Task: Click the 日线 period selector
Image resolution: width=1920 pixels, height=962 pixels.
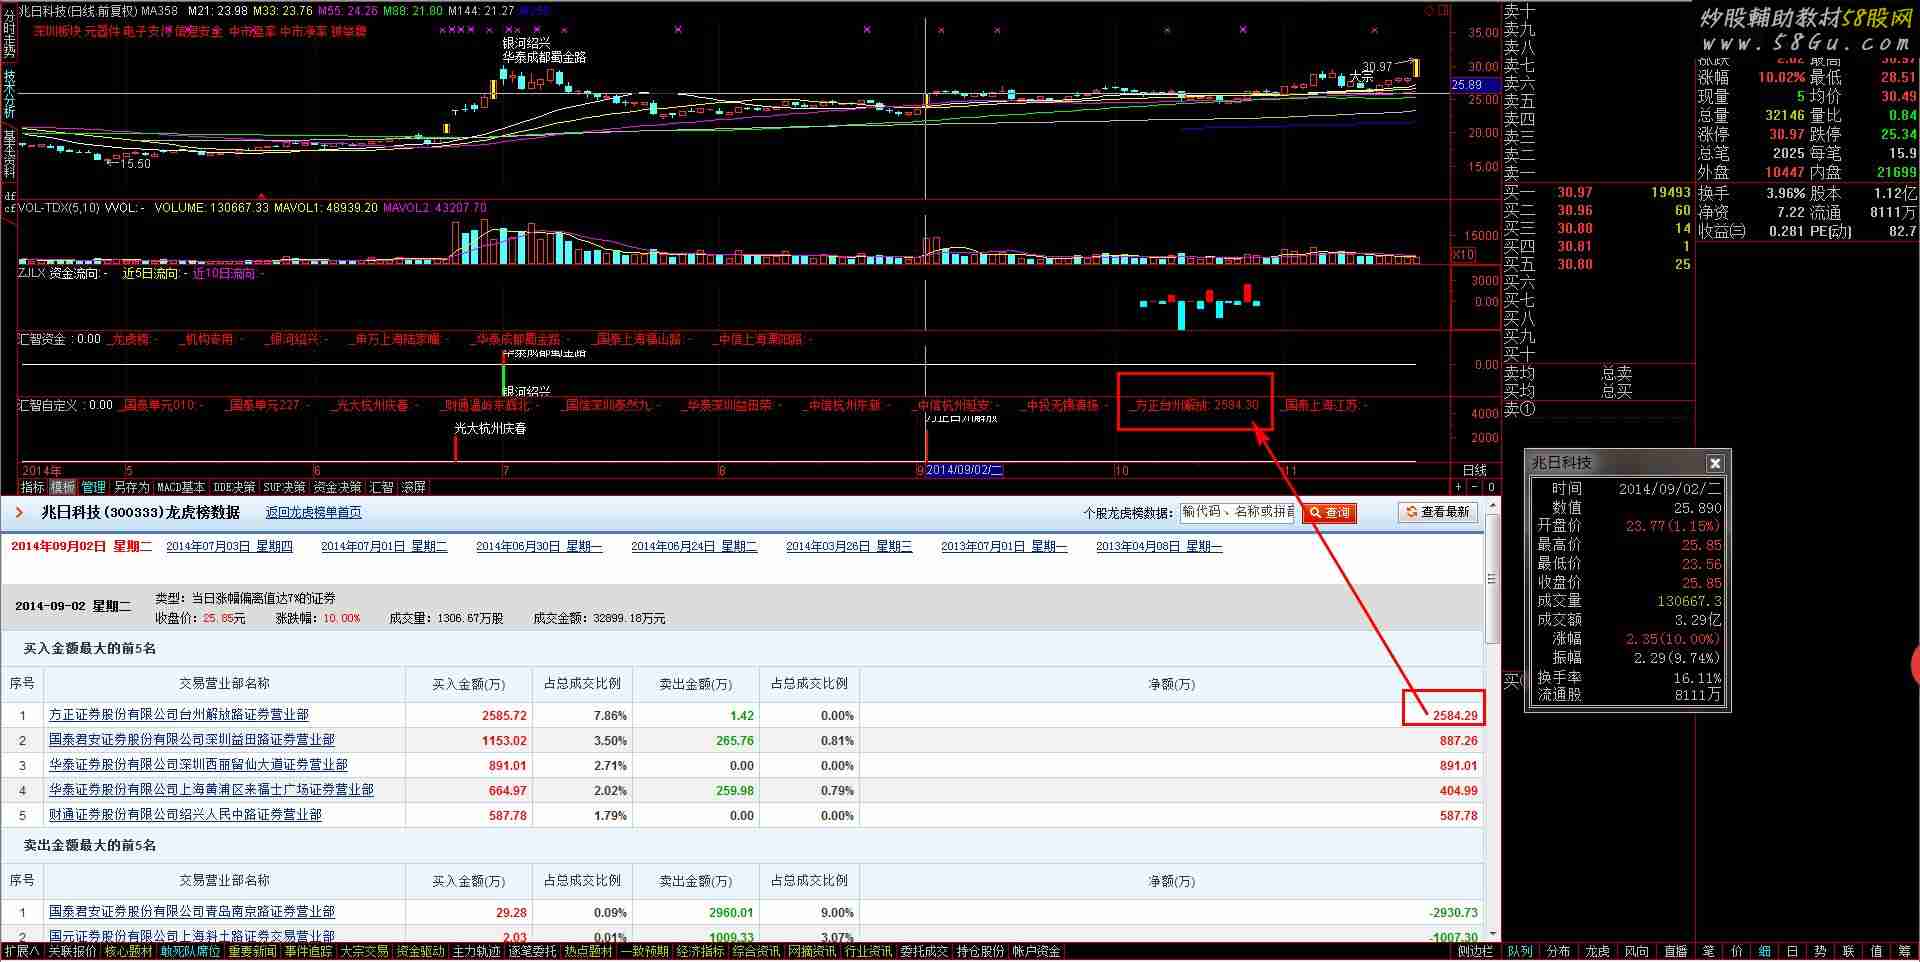Action: pyautogui.click(x=1475, y=470)
